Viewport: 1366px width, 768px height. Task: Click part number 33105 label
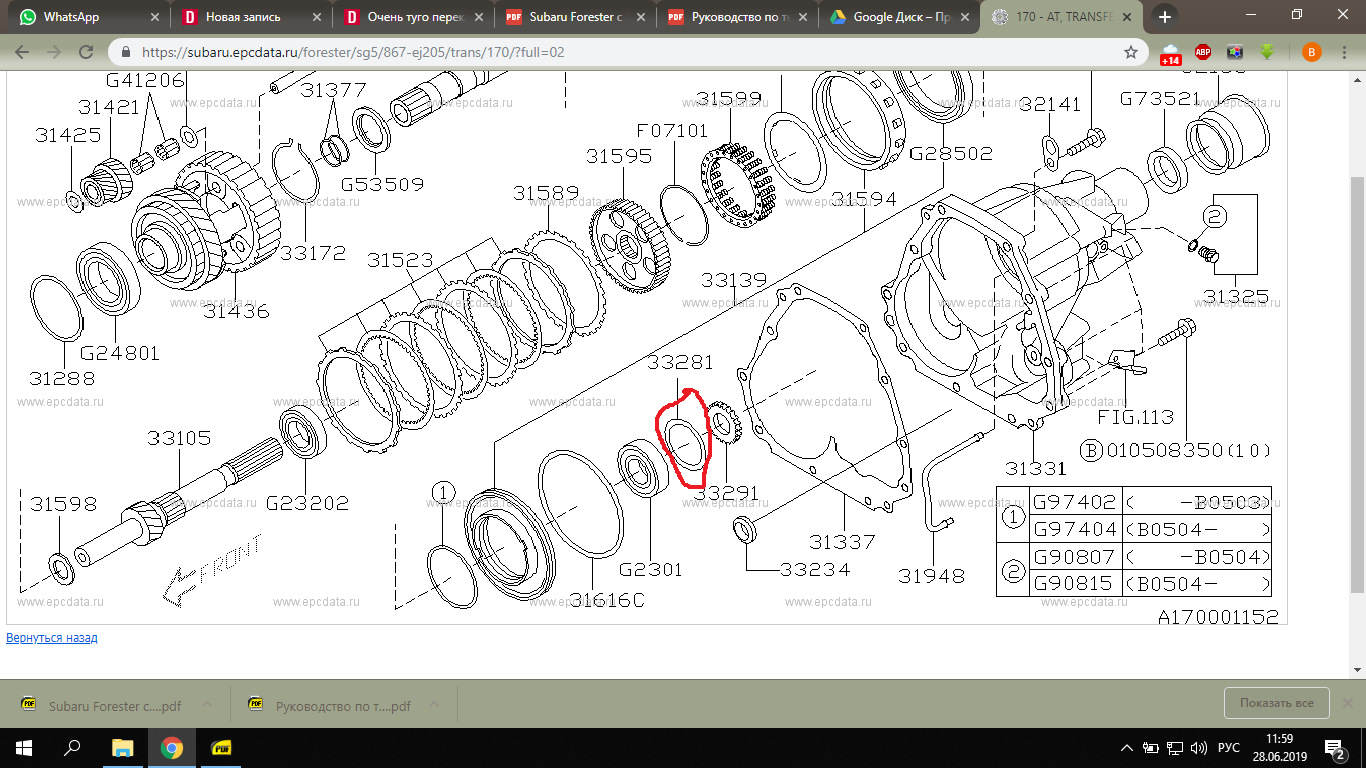point(179,438)
